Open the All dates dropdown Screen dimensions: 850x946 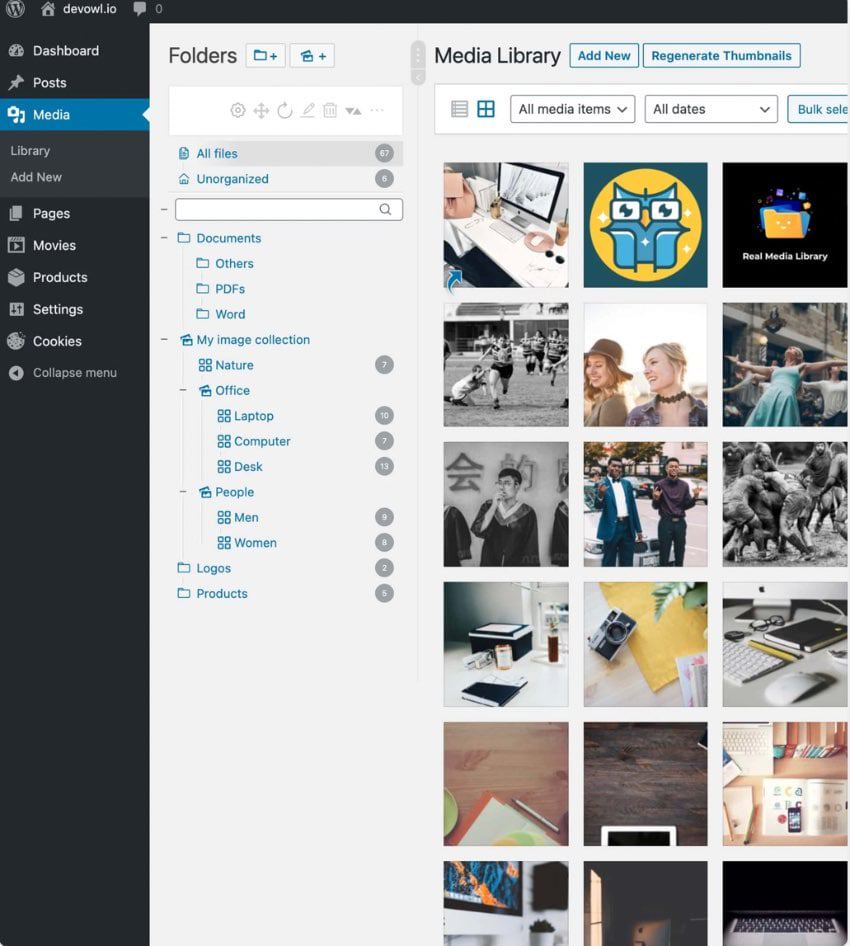pyautogui.click(x=711, y=109)
